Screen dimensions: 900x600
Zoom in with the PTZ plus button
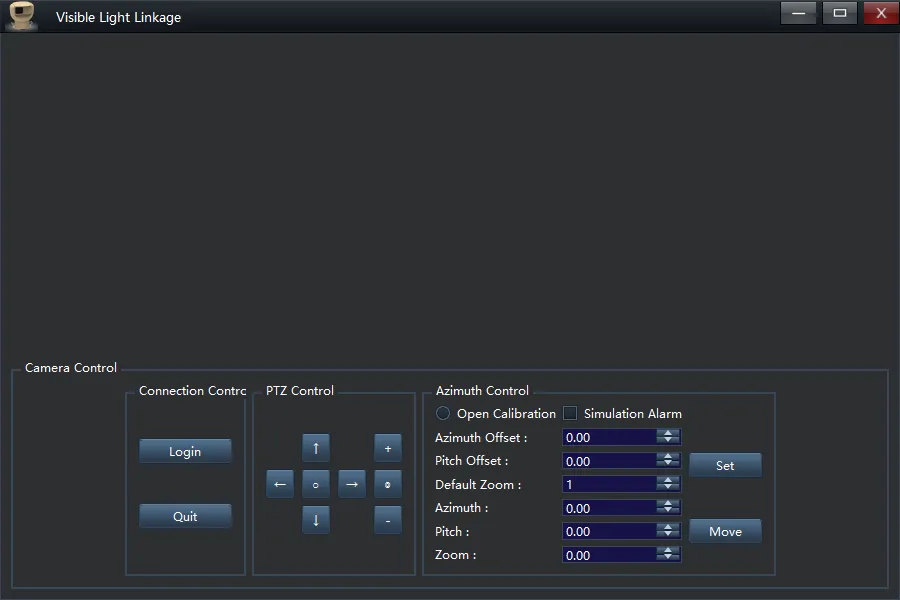click(x=388, y=448)
